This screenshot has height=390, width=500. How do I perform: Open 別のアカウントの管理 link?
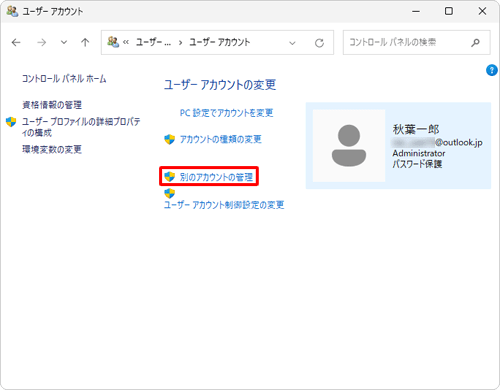(x=216, y=177)
